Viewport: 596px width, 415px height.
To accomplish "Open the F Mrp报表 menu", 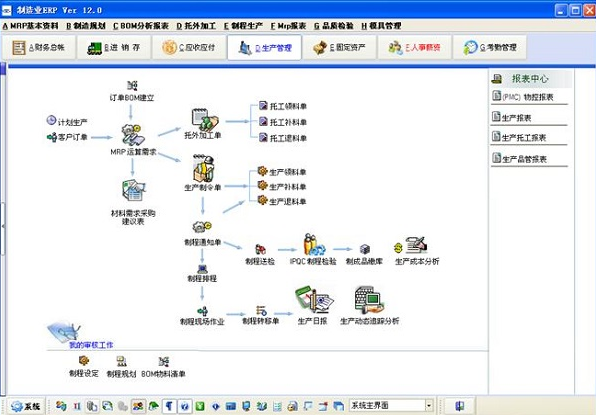I will coord(288,26).
